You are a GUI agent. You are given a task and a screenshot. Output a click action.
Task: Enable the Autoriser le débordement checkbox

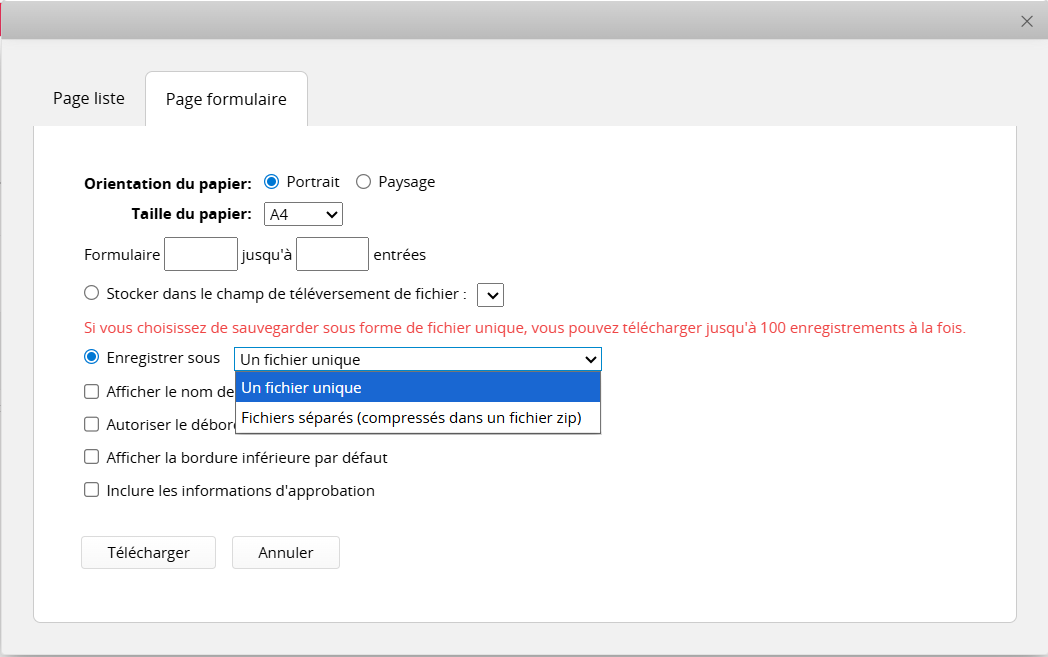point(92,424)
